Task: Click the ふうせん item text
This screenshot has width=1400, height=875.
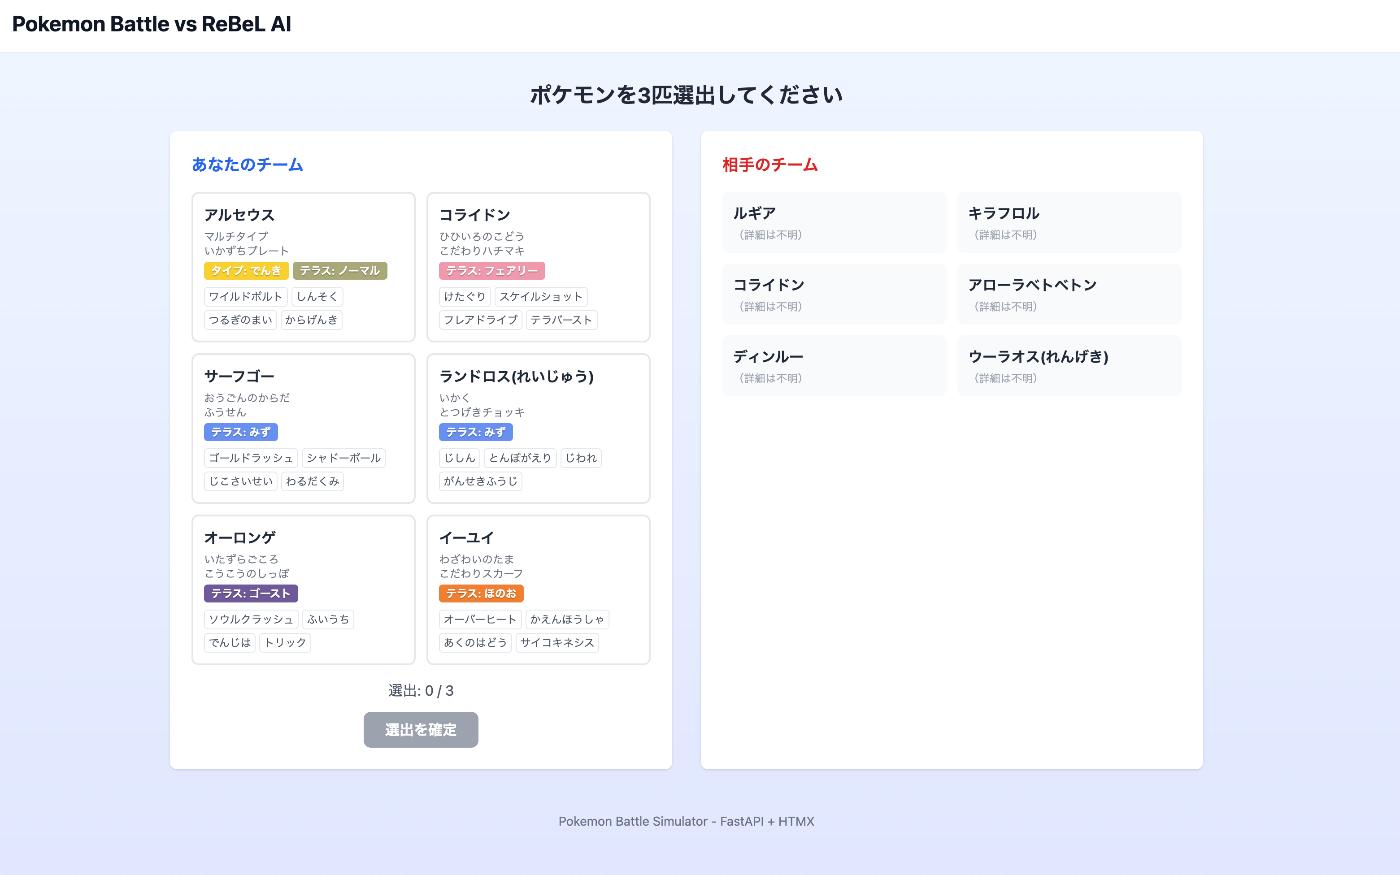Action: 225,412
